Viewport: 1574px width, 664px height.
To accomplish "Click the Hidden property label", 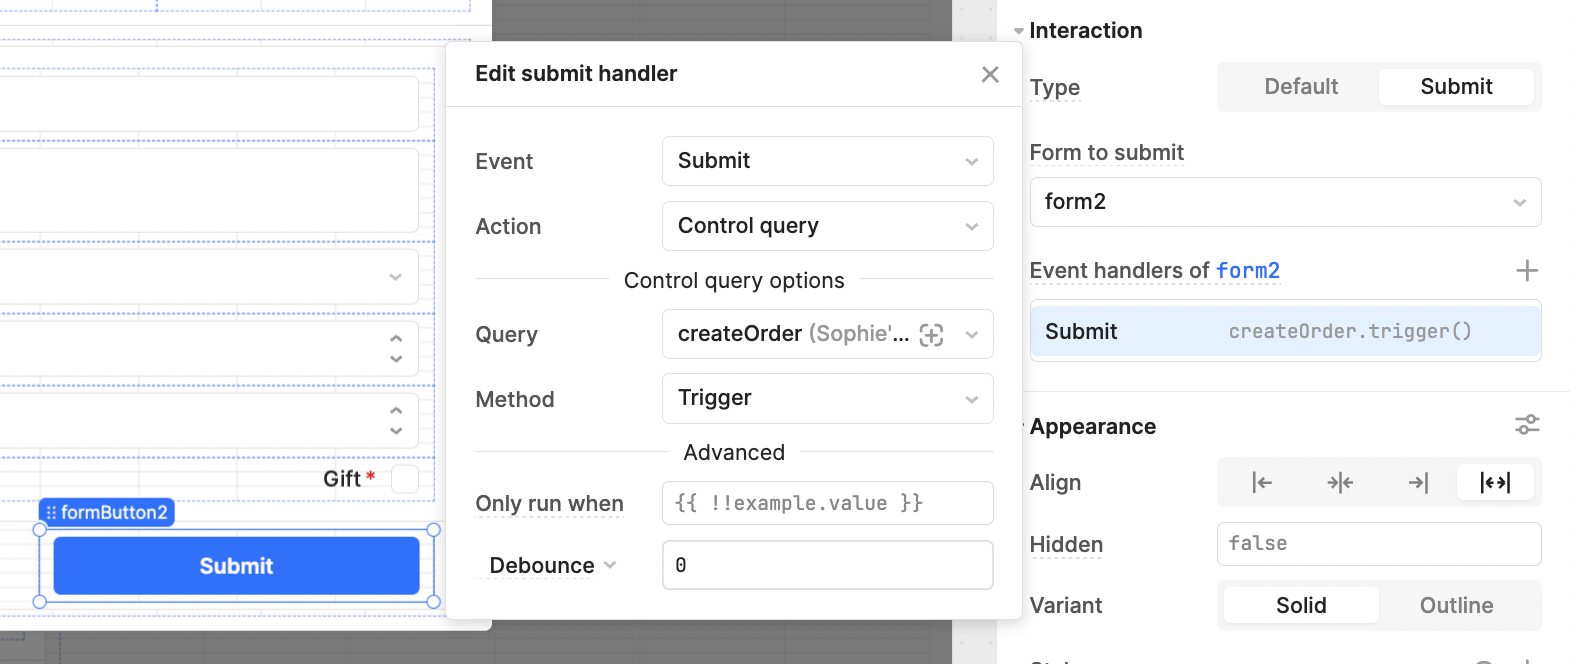I will coord(1066,545).
